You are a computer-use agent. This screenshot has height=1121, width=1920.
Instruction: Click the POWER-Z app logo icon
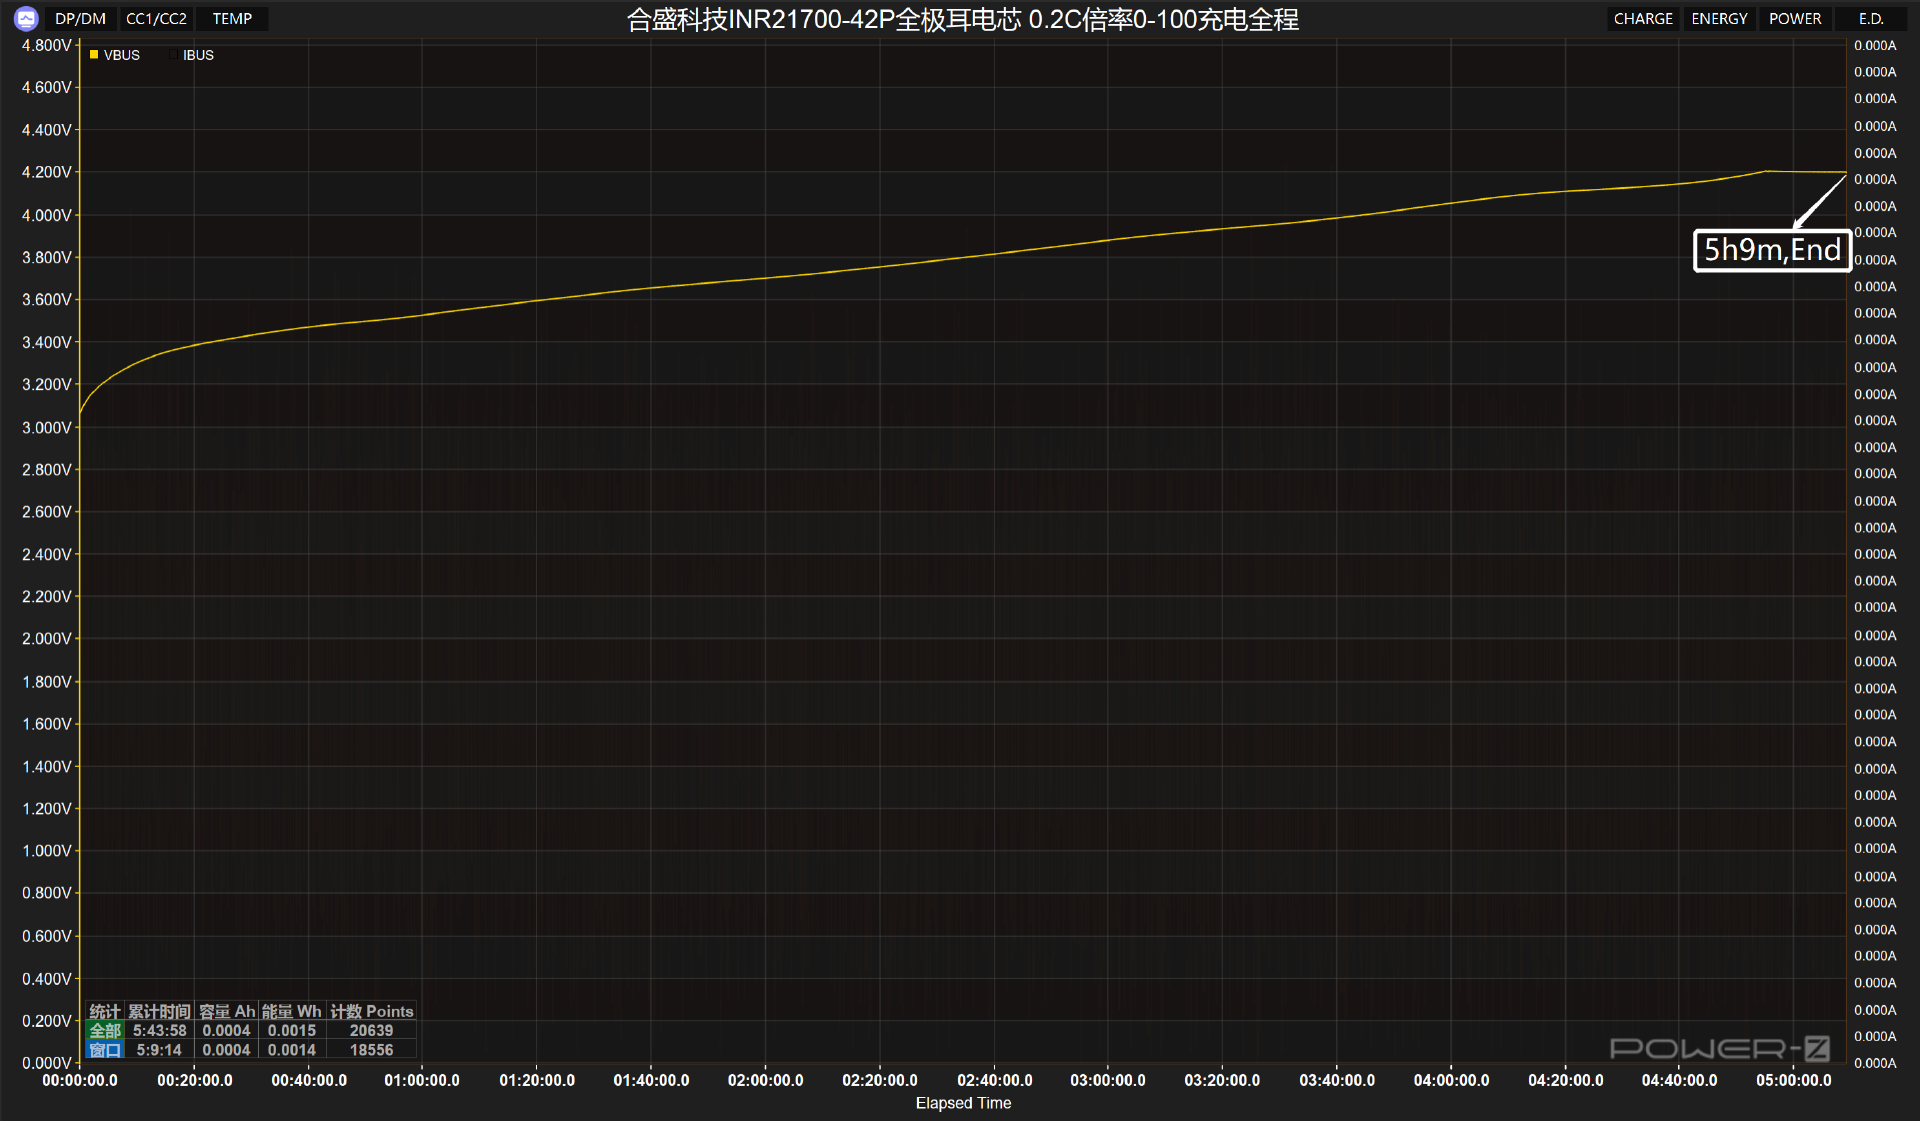pos(26,18)
